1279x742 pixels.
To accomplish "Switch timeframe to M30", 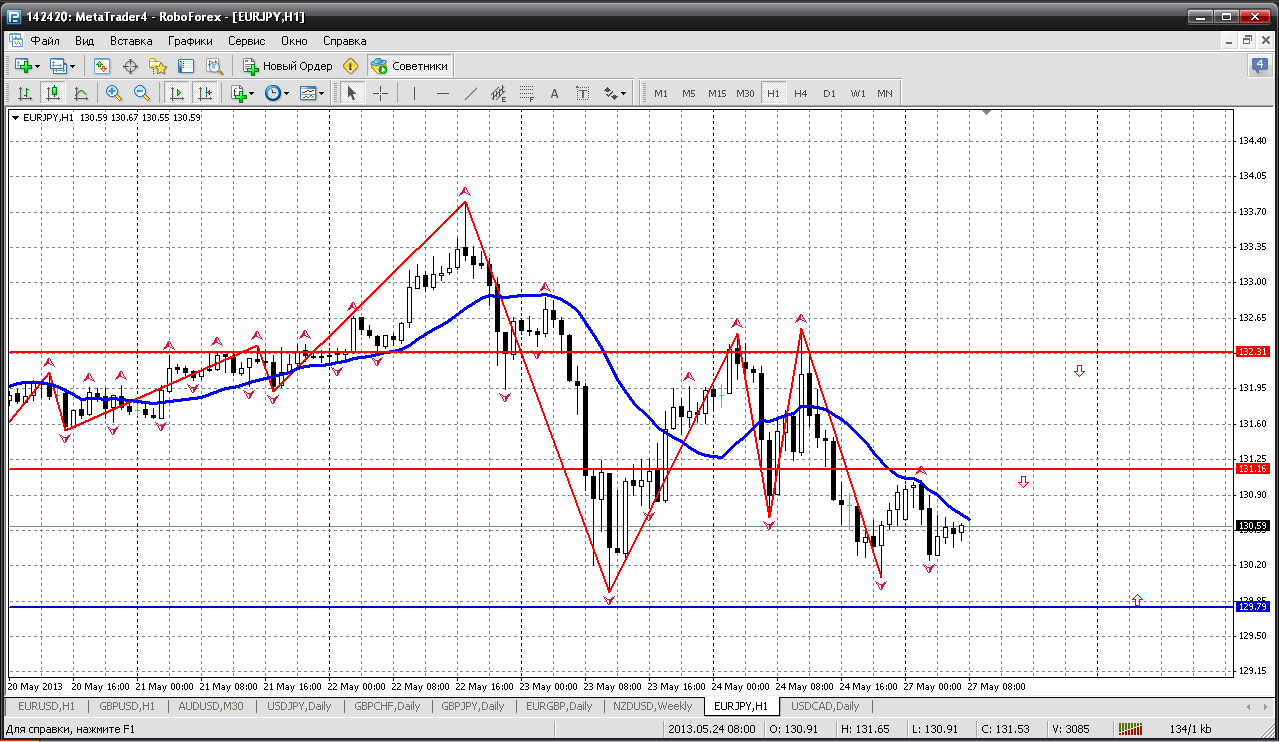I will 745,93.
